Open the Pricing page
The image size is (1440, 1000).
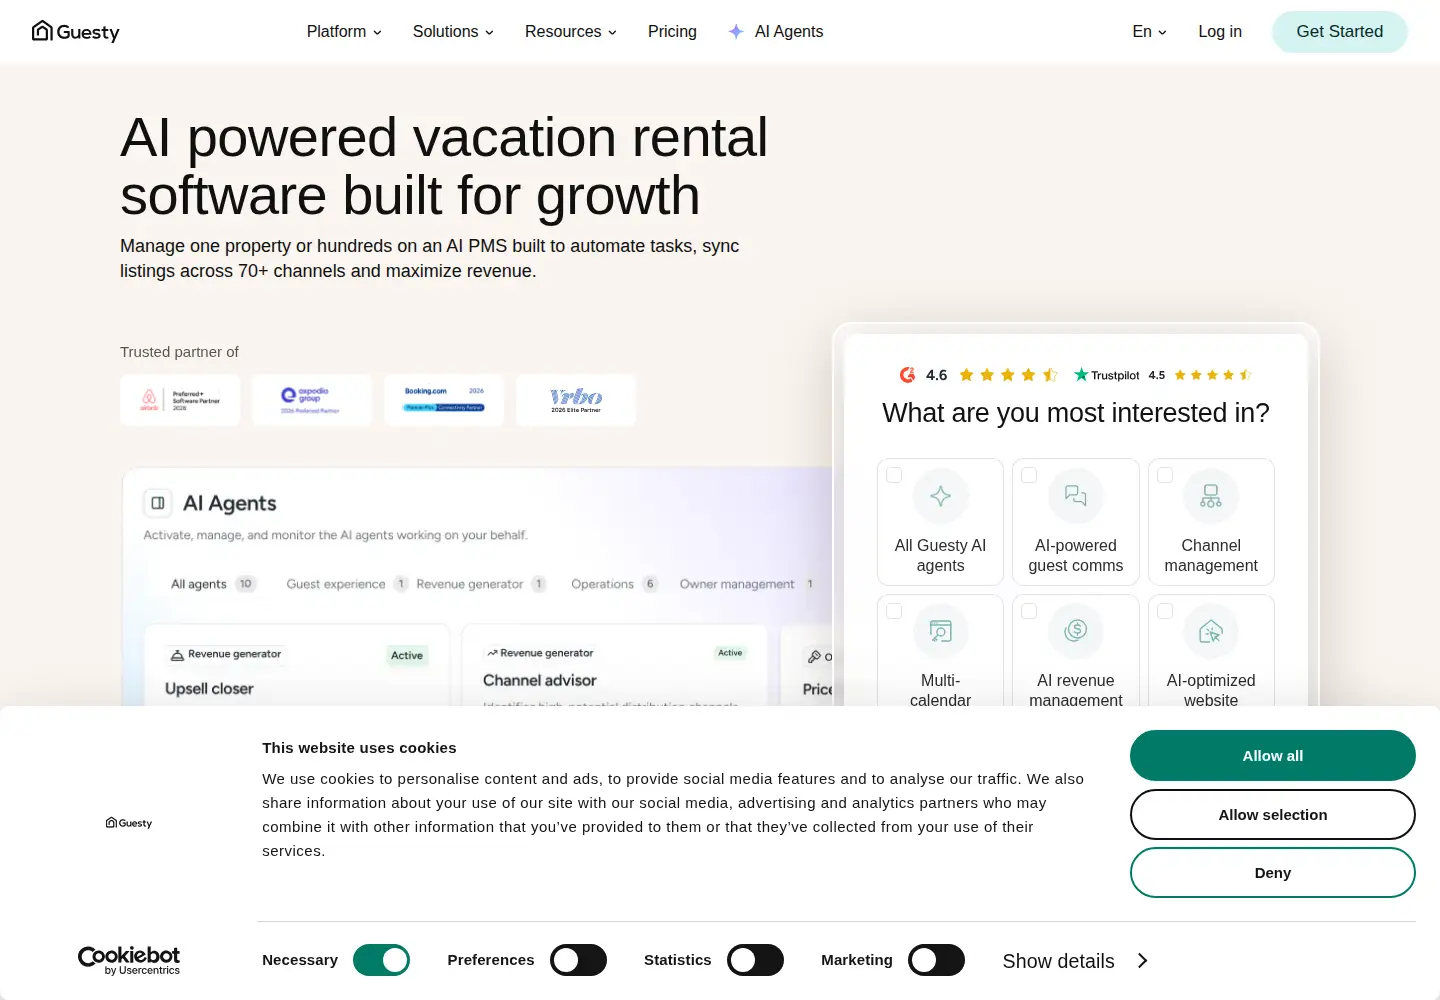[x=672, y=32]
